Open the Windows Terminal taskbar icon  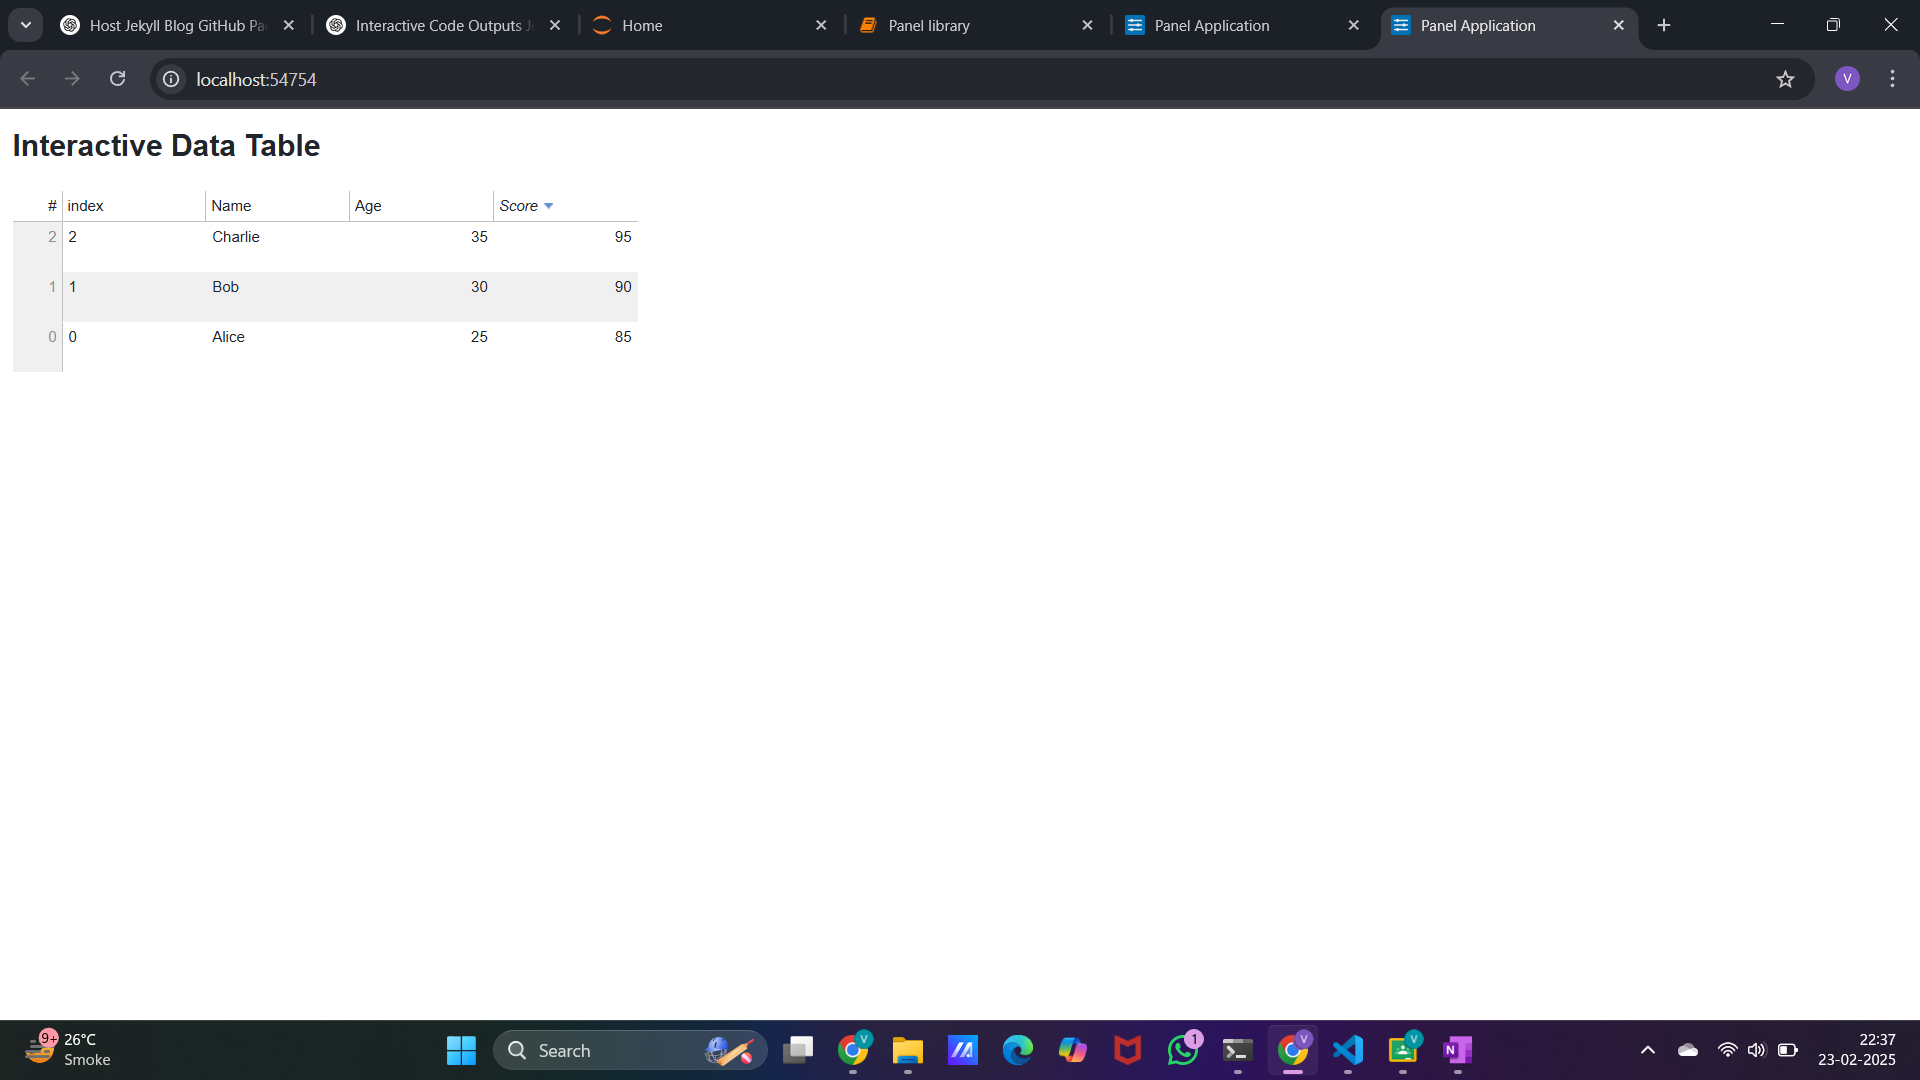pos(1237,1051)
